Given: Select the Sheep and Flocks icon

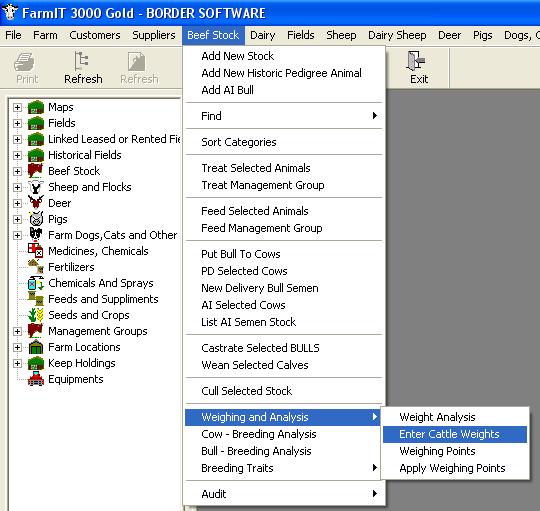Looking at the screenshot, I should click(x=36, y=187).
